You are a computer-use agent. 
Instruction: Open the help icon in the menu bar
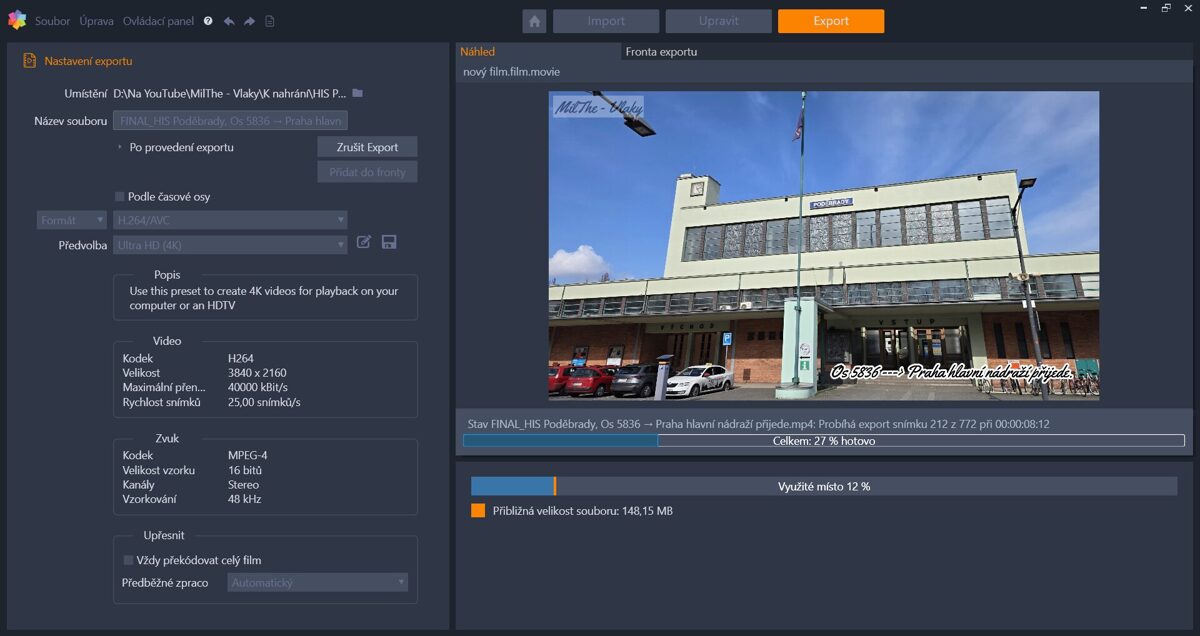206,20
